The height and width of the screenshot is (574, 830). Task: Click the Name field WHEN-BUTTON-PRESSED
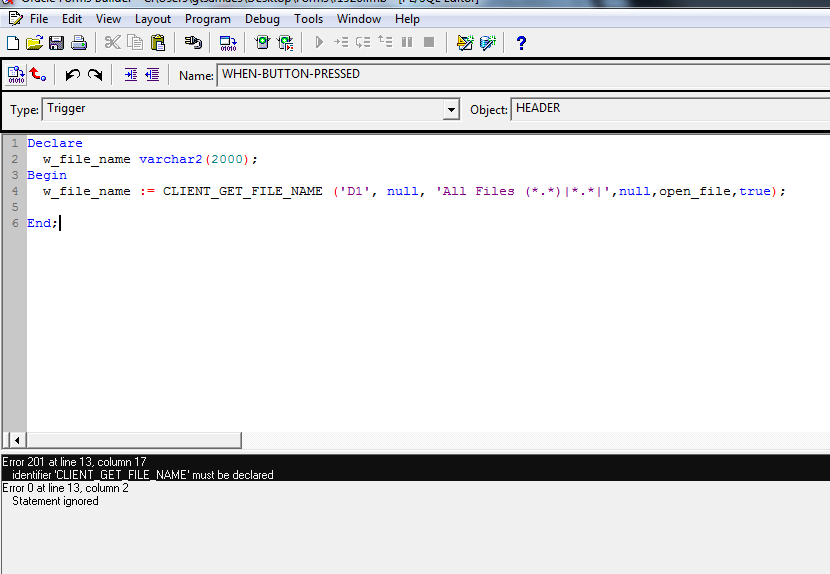pyautogui.click(x=523, y=74)
